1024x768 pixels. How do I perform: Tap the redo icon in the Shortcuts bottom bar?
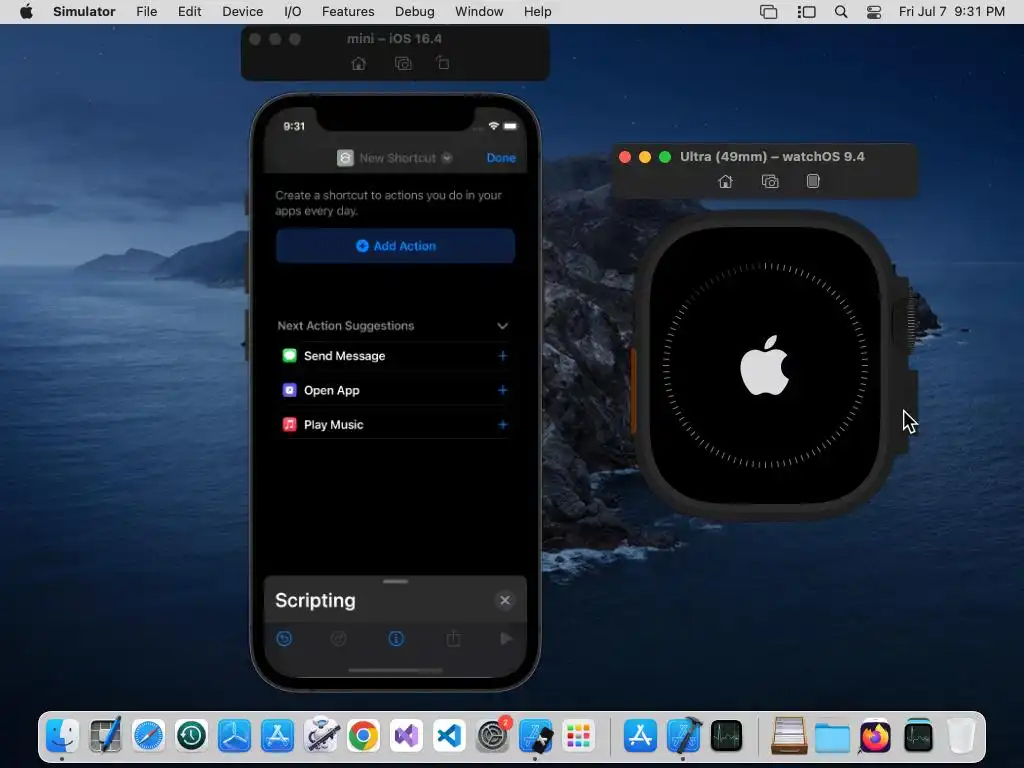click(338, 639)
